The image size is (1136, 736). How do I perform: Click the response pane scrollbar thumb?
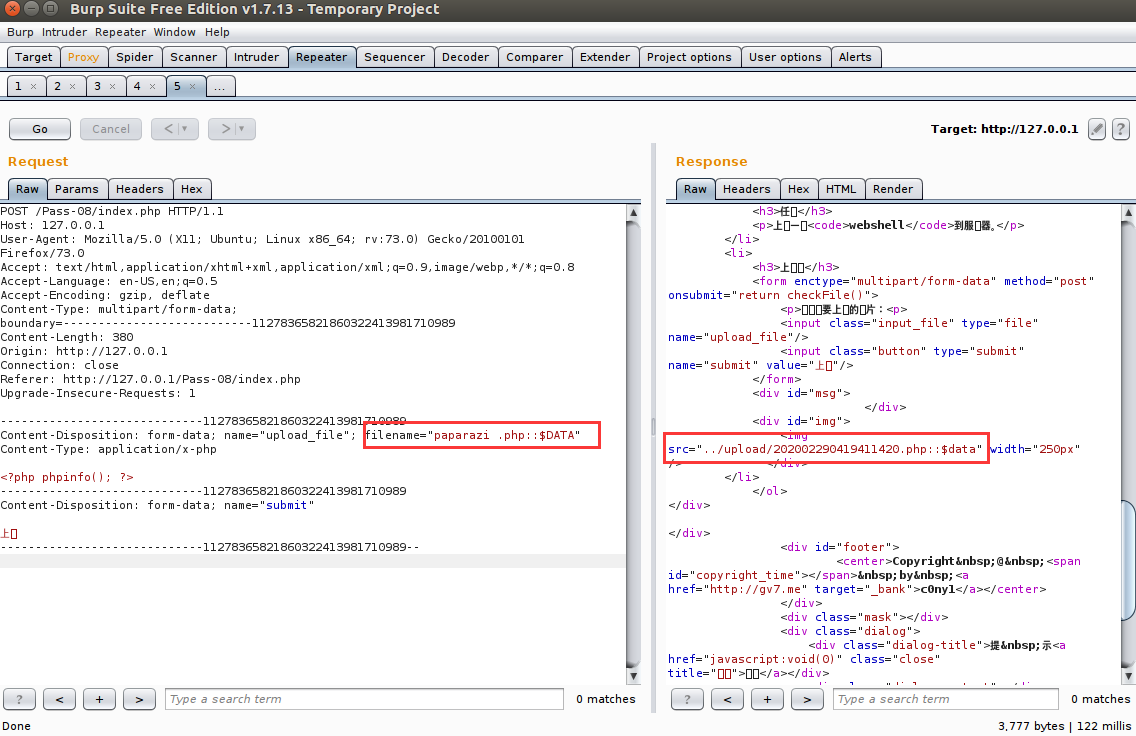(x=1128, y=560)
